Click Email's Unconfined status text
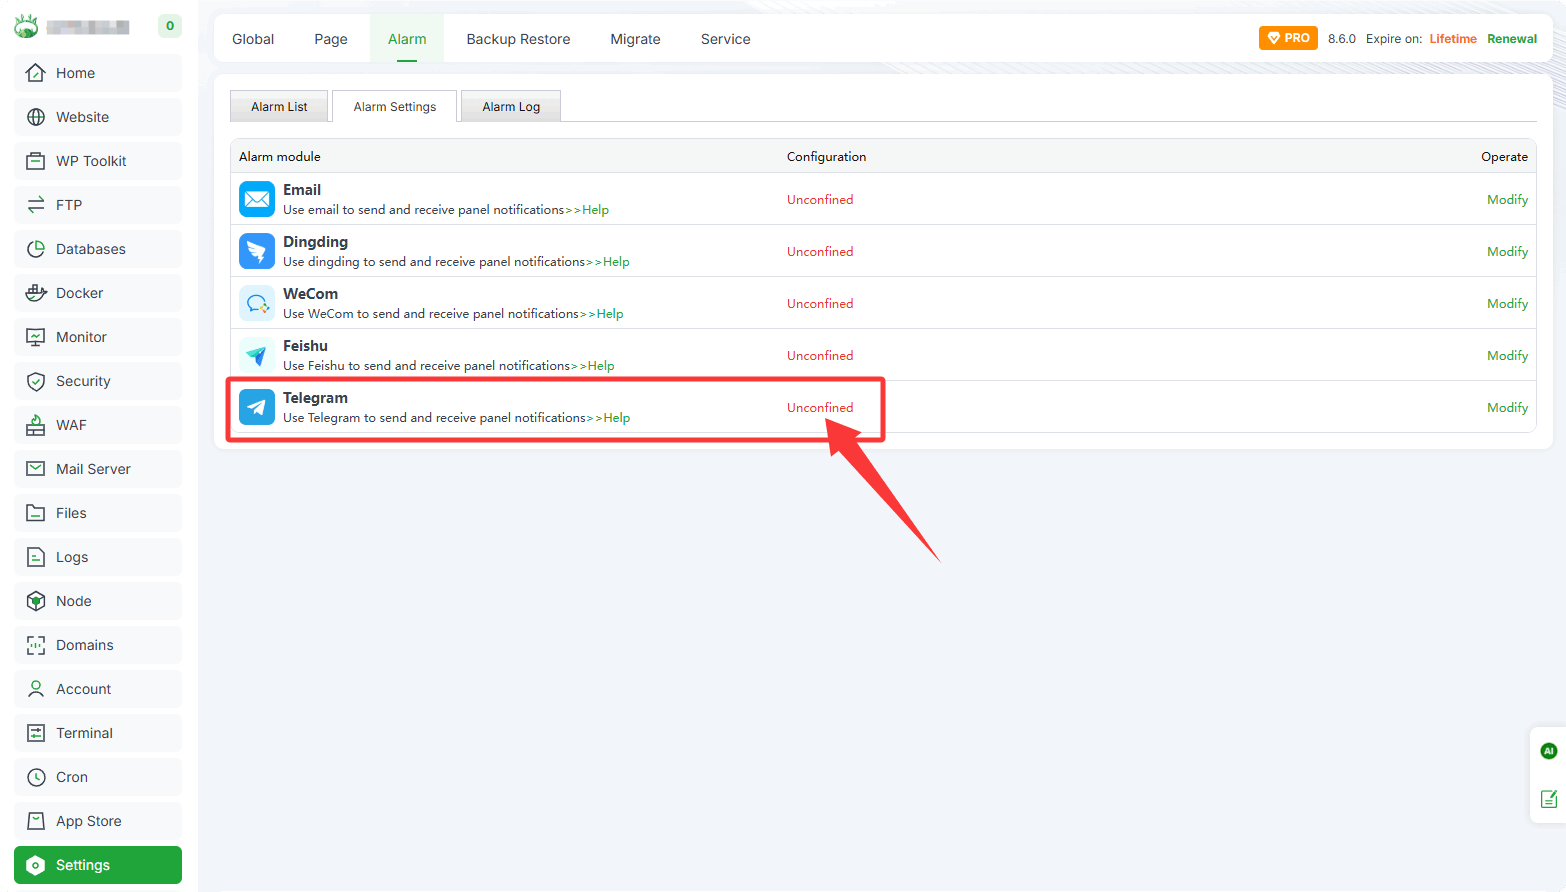1566x892 pixels. point(820,199)
